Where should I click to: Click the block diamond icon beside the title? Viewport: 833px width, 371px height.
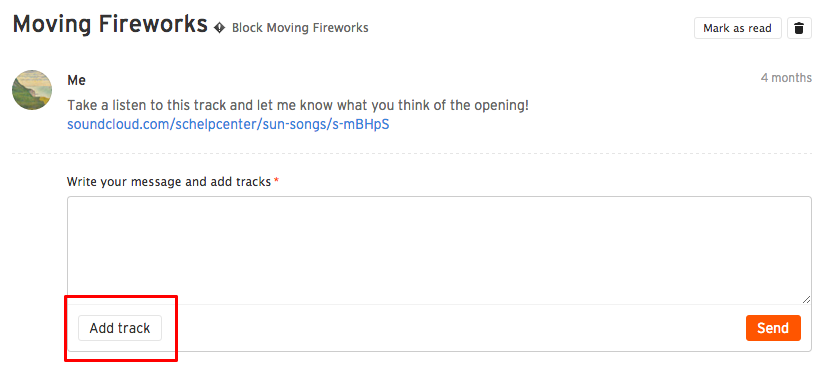pos(219,28)
